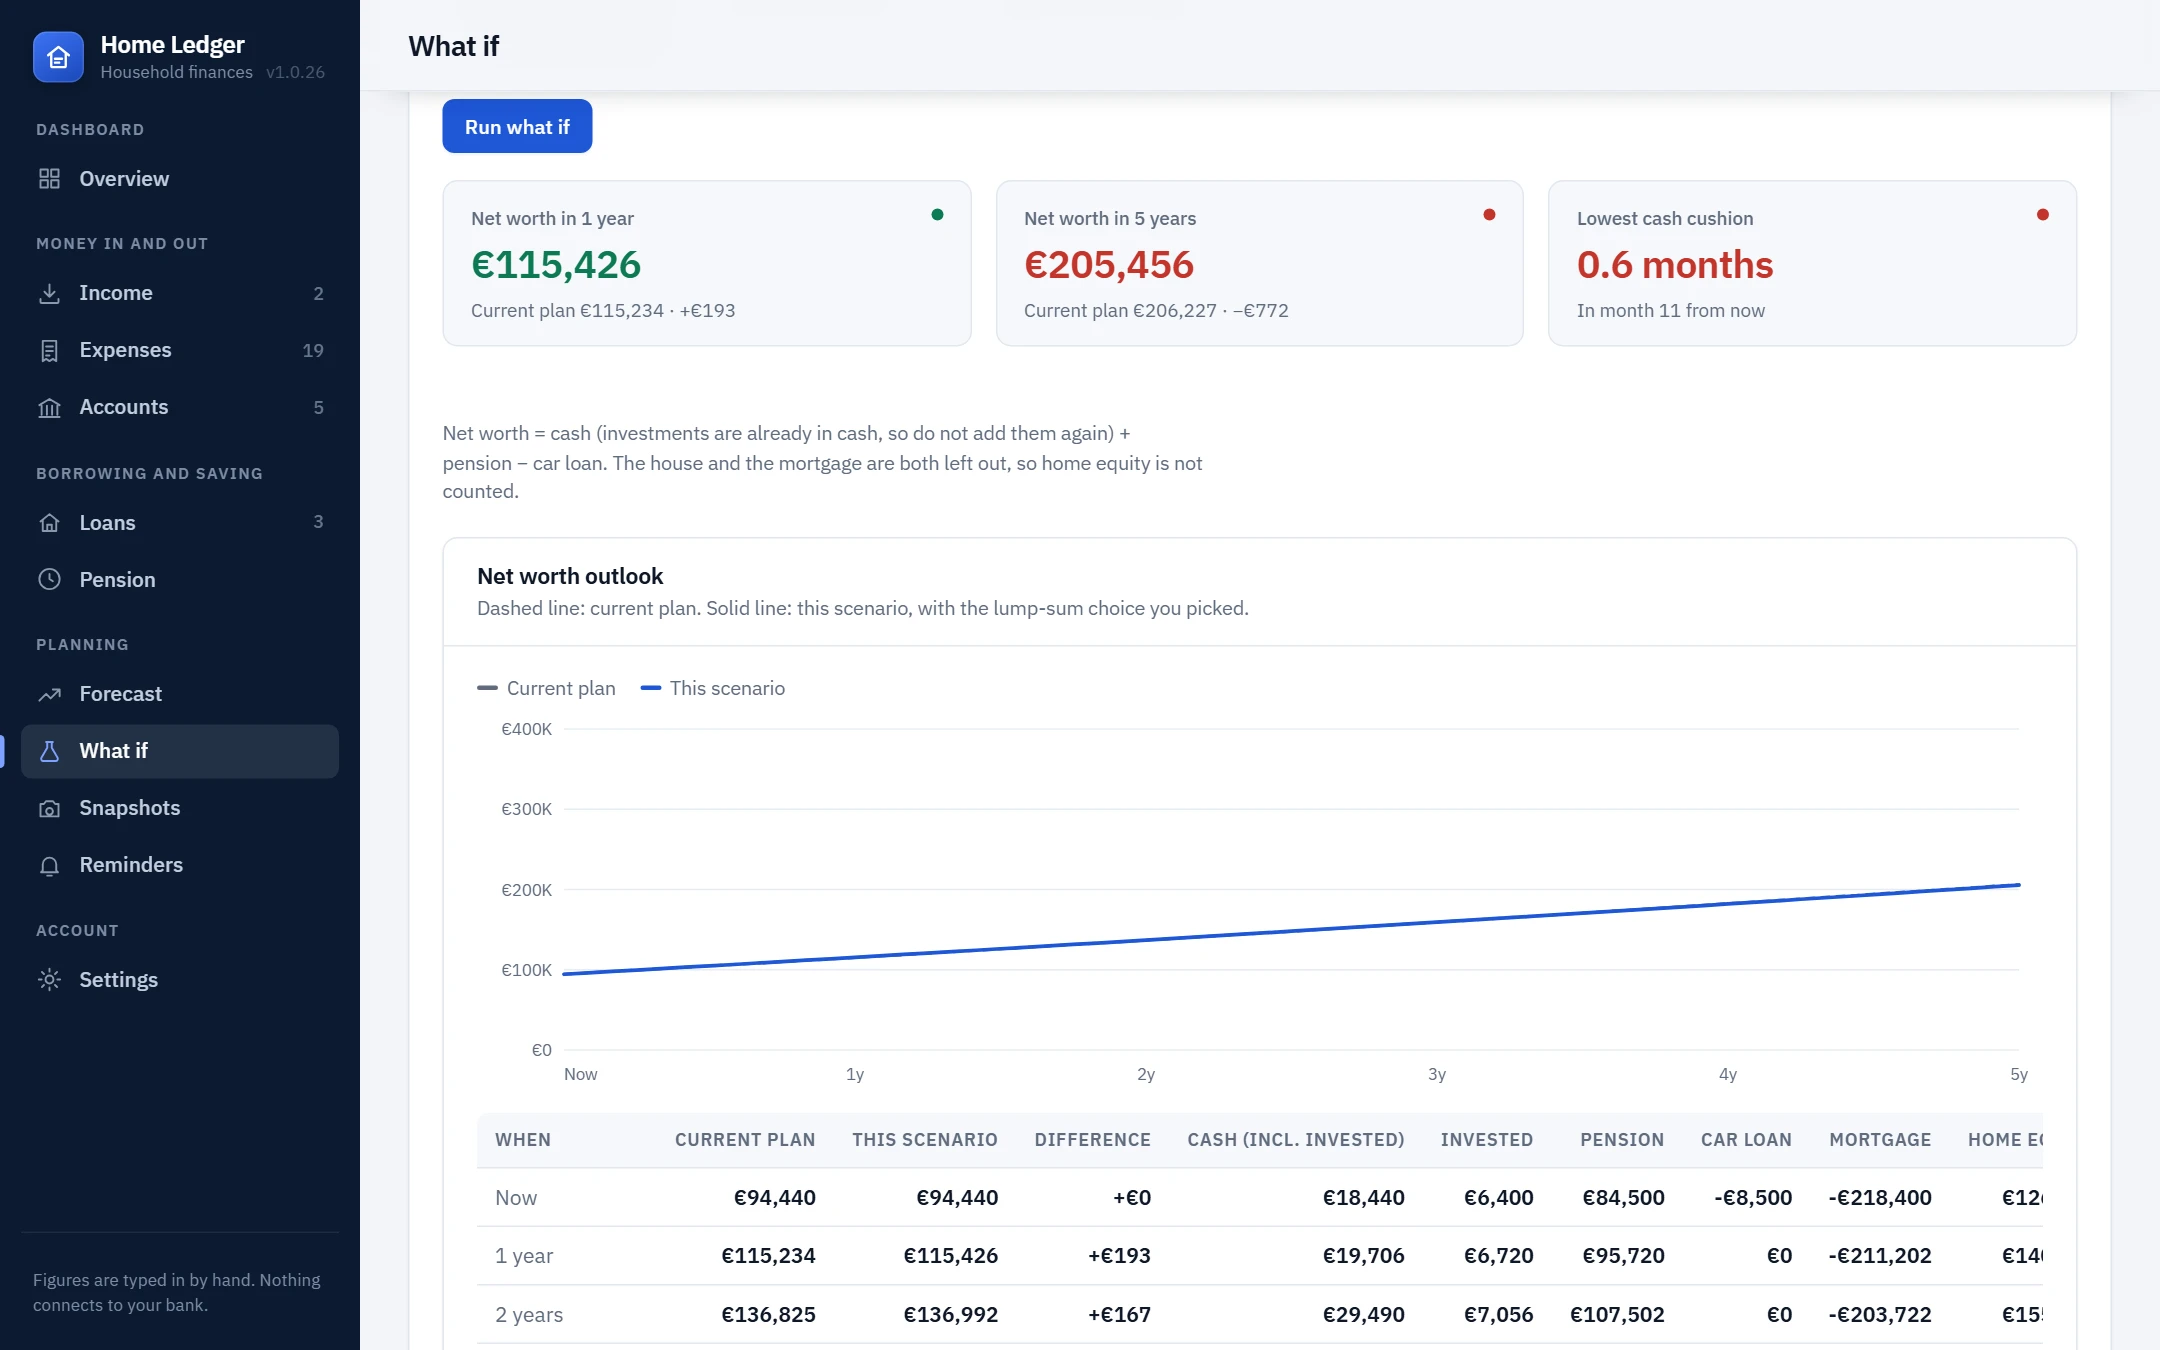The image size is (2160, 1350).
Task: Click the red dot on Lowest cash cushion card
Action: 2042,214
